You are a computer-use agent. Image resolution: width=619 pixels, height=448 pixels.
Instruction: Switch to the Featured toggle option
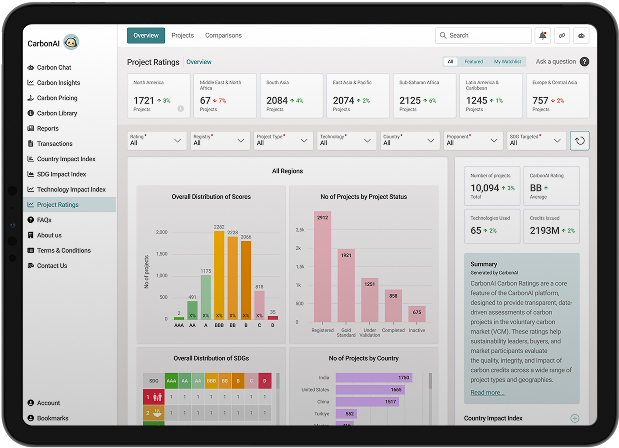coord(473,62)
